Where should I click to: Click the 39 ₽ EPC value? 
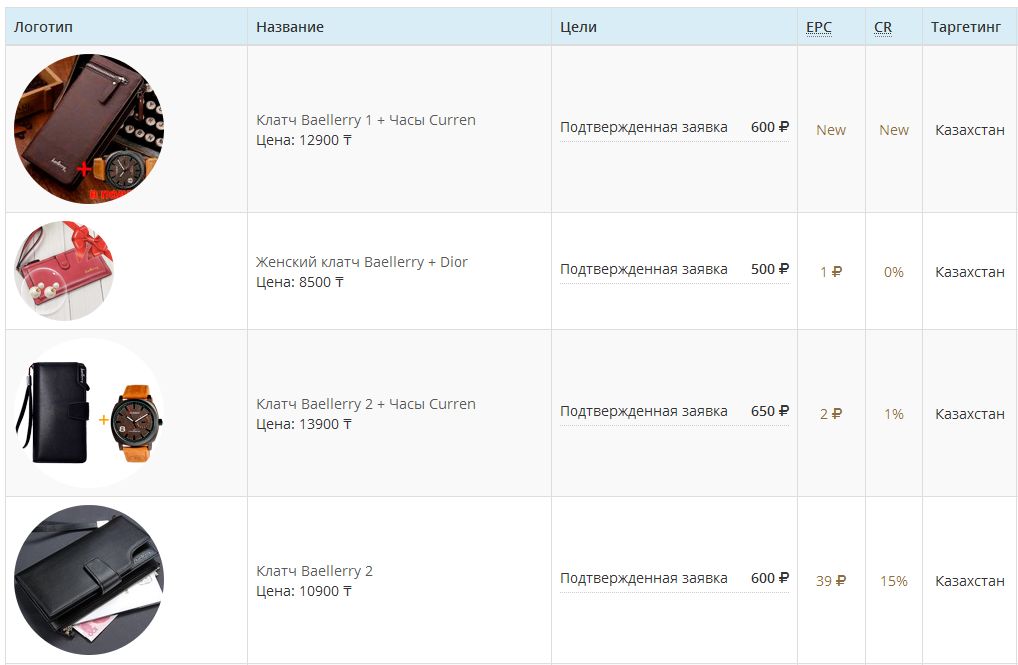[830, 581]
